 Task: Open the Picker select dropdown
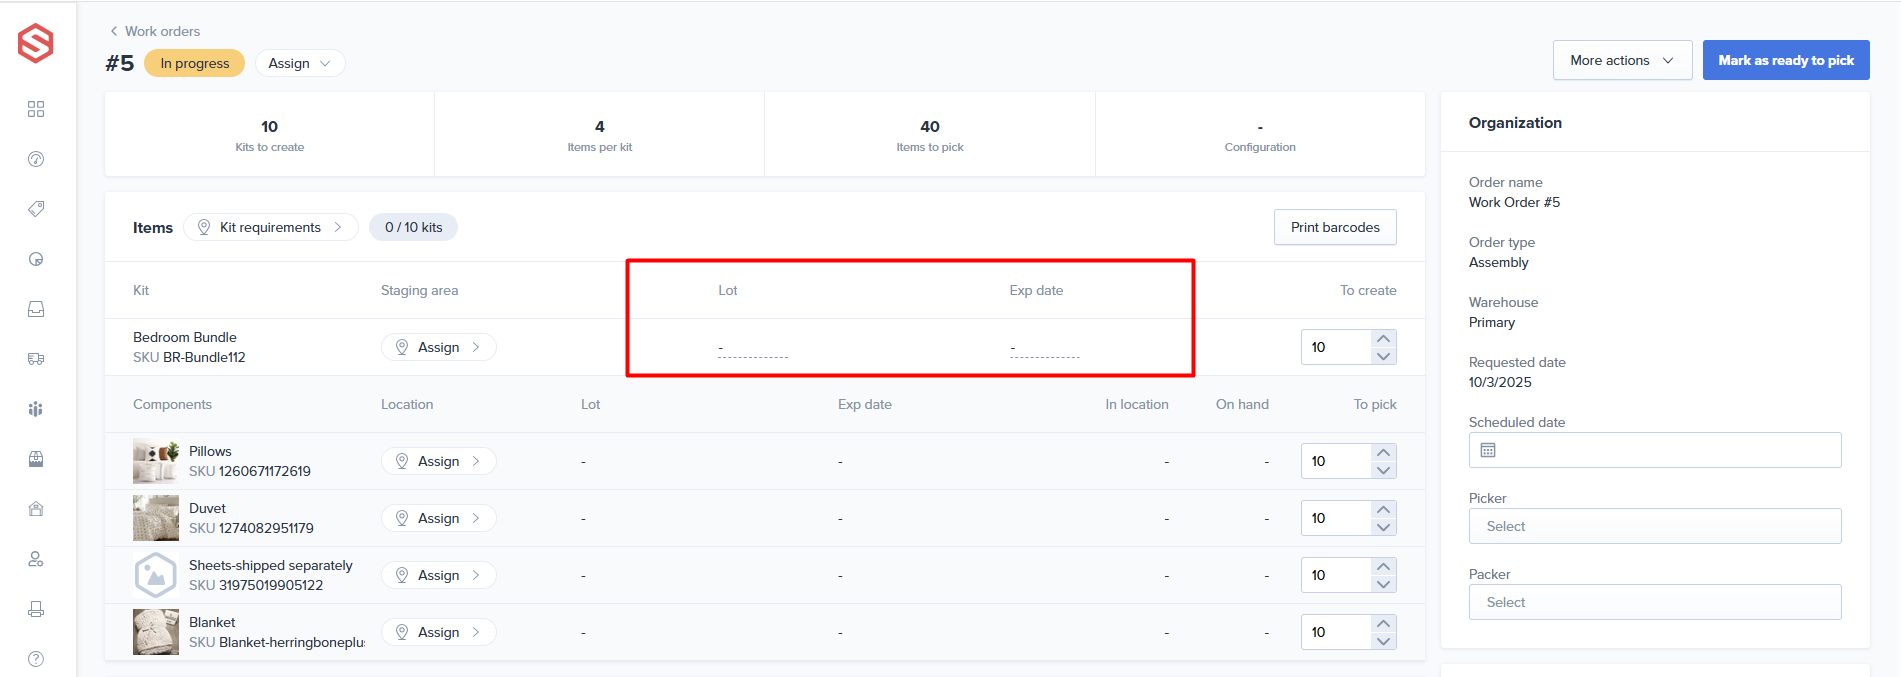pos(1654,526)
